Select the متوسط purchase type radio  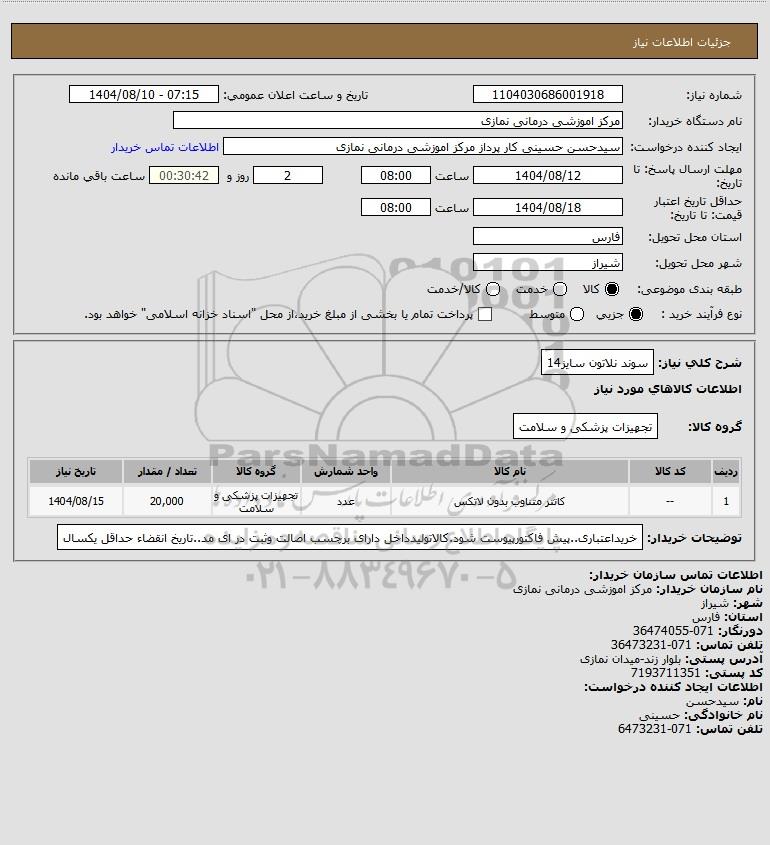(577, 314)
